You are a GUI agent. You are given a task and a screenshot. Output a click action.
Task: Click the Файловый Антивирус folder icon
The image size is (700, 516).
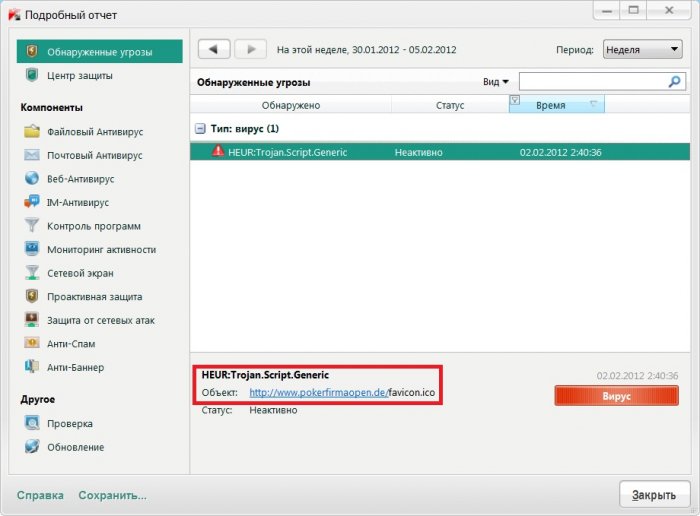coord(32,131)
